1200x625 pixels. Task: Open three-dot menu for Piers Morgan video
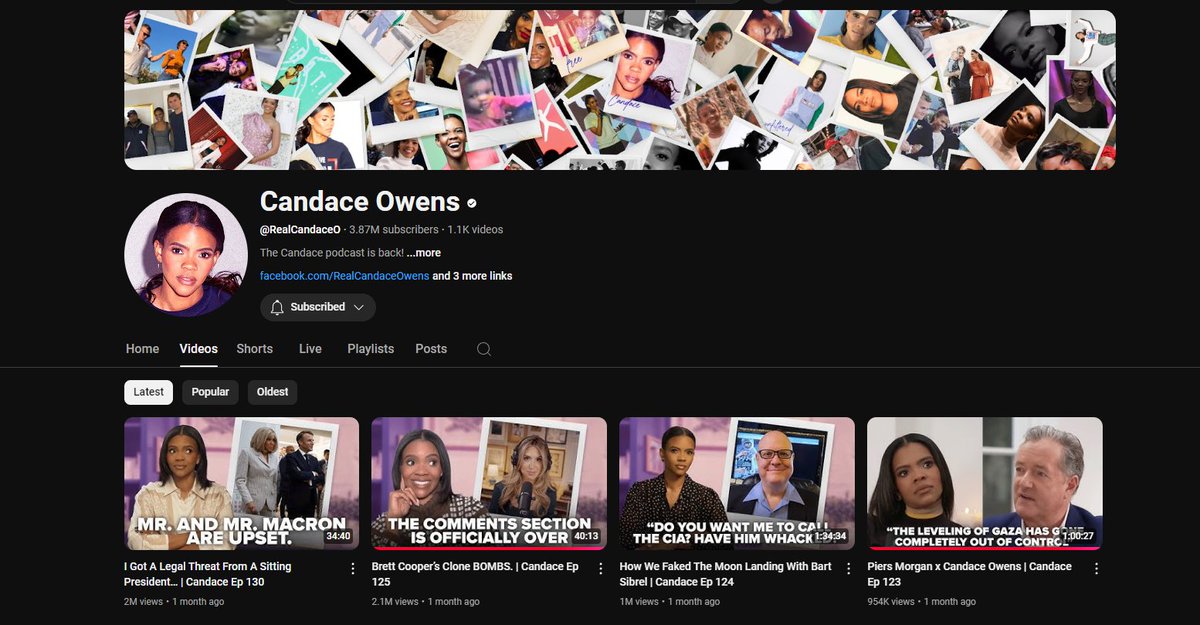click(1096, 568)
